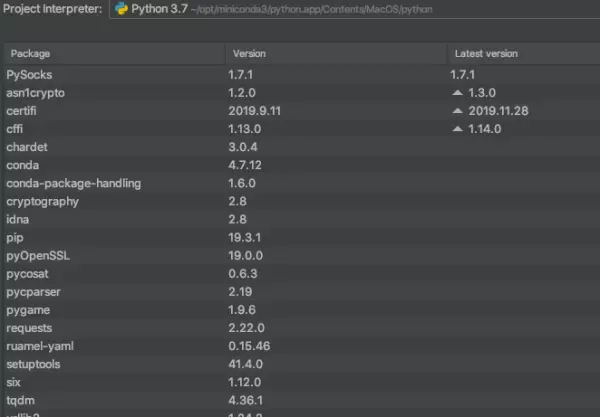Select the requests package row
This screenshot has width=600, height=417.
302,328
